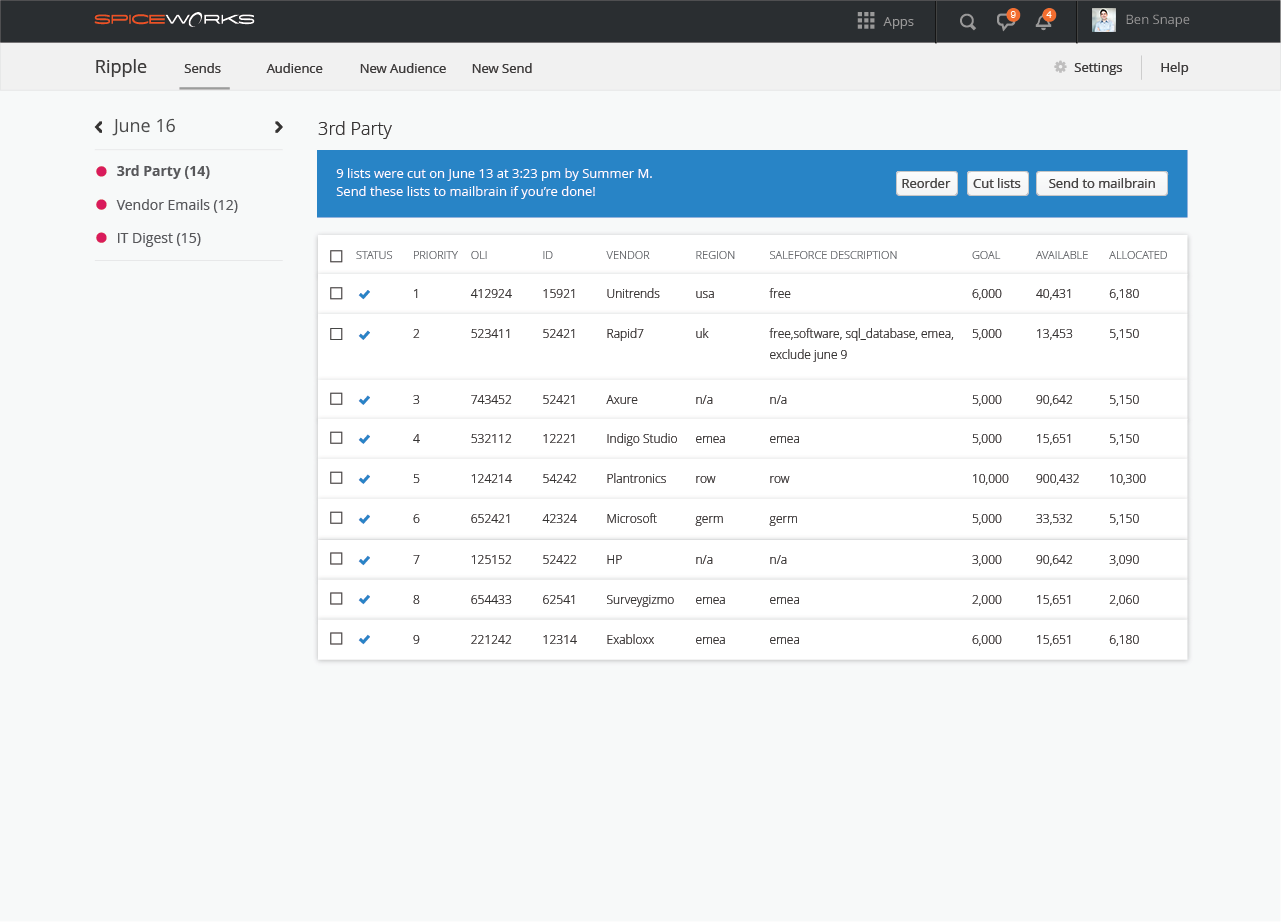Click the Reorder button
Viewport: 1281px width, 922px height.
pos(927,183)
